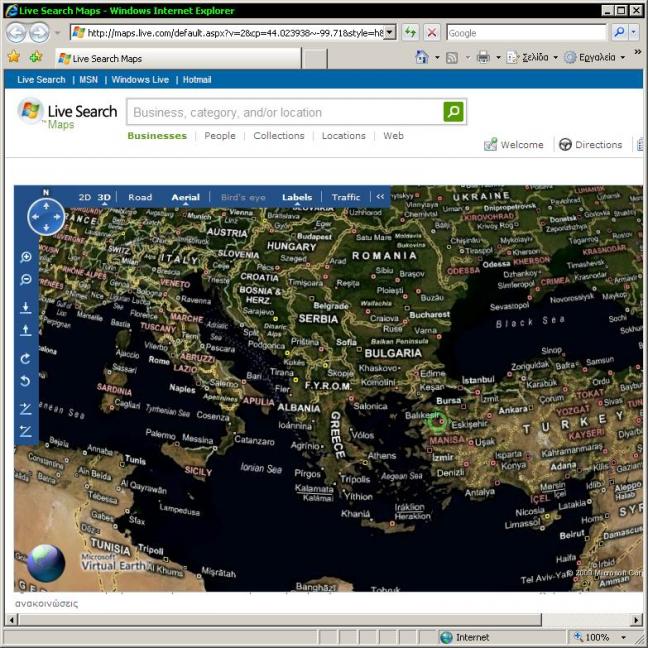Select the Businesses search tab
This screenshot has width=648, height=648.
pyautogui.click(x=157, y=136)
